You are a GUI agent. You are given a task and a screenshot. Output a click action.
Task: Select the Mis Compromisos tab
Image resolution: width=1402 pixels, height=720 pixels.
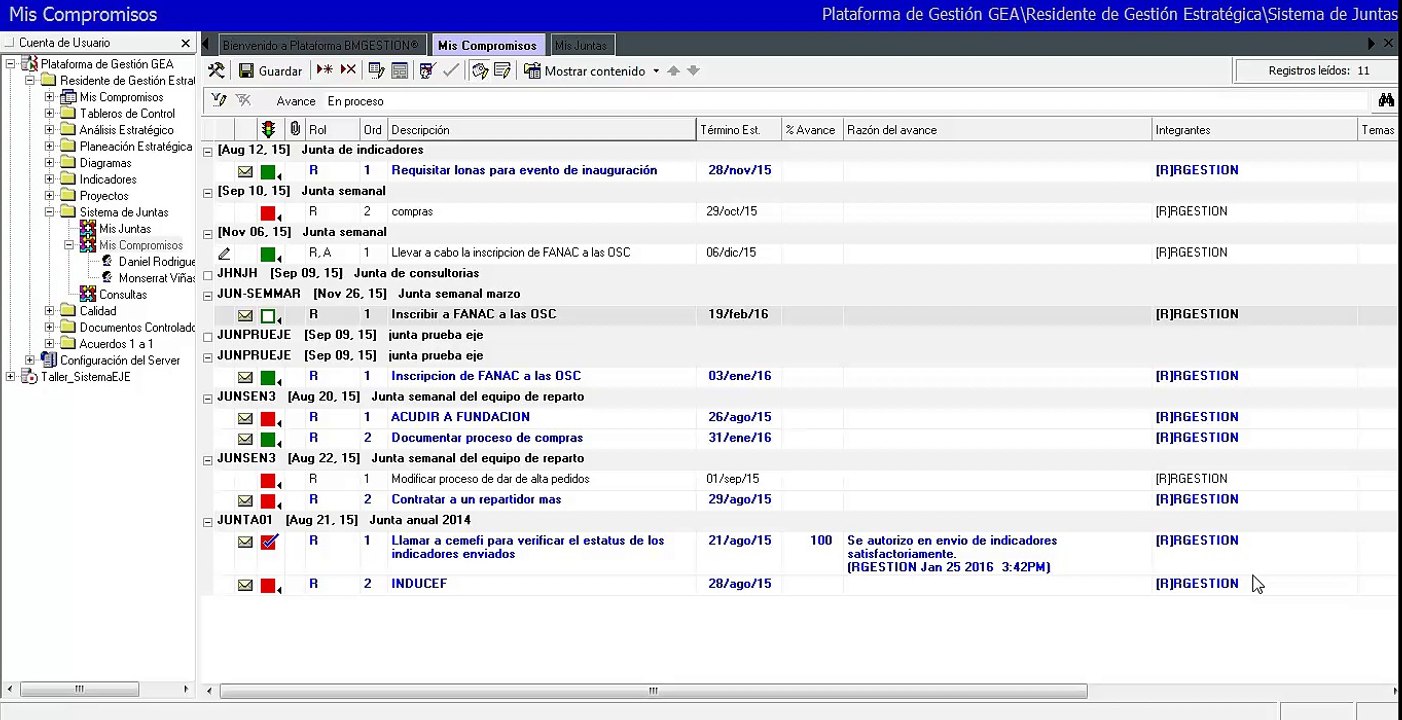[x=487, y=45]
